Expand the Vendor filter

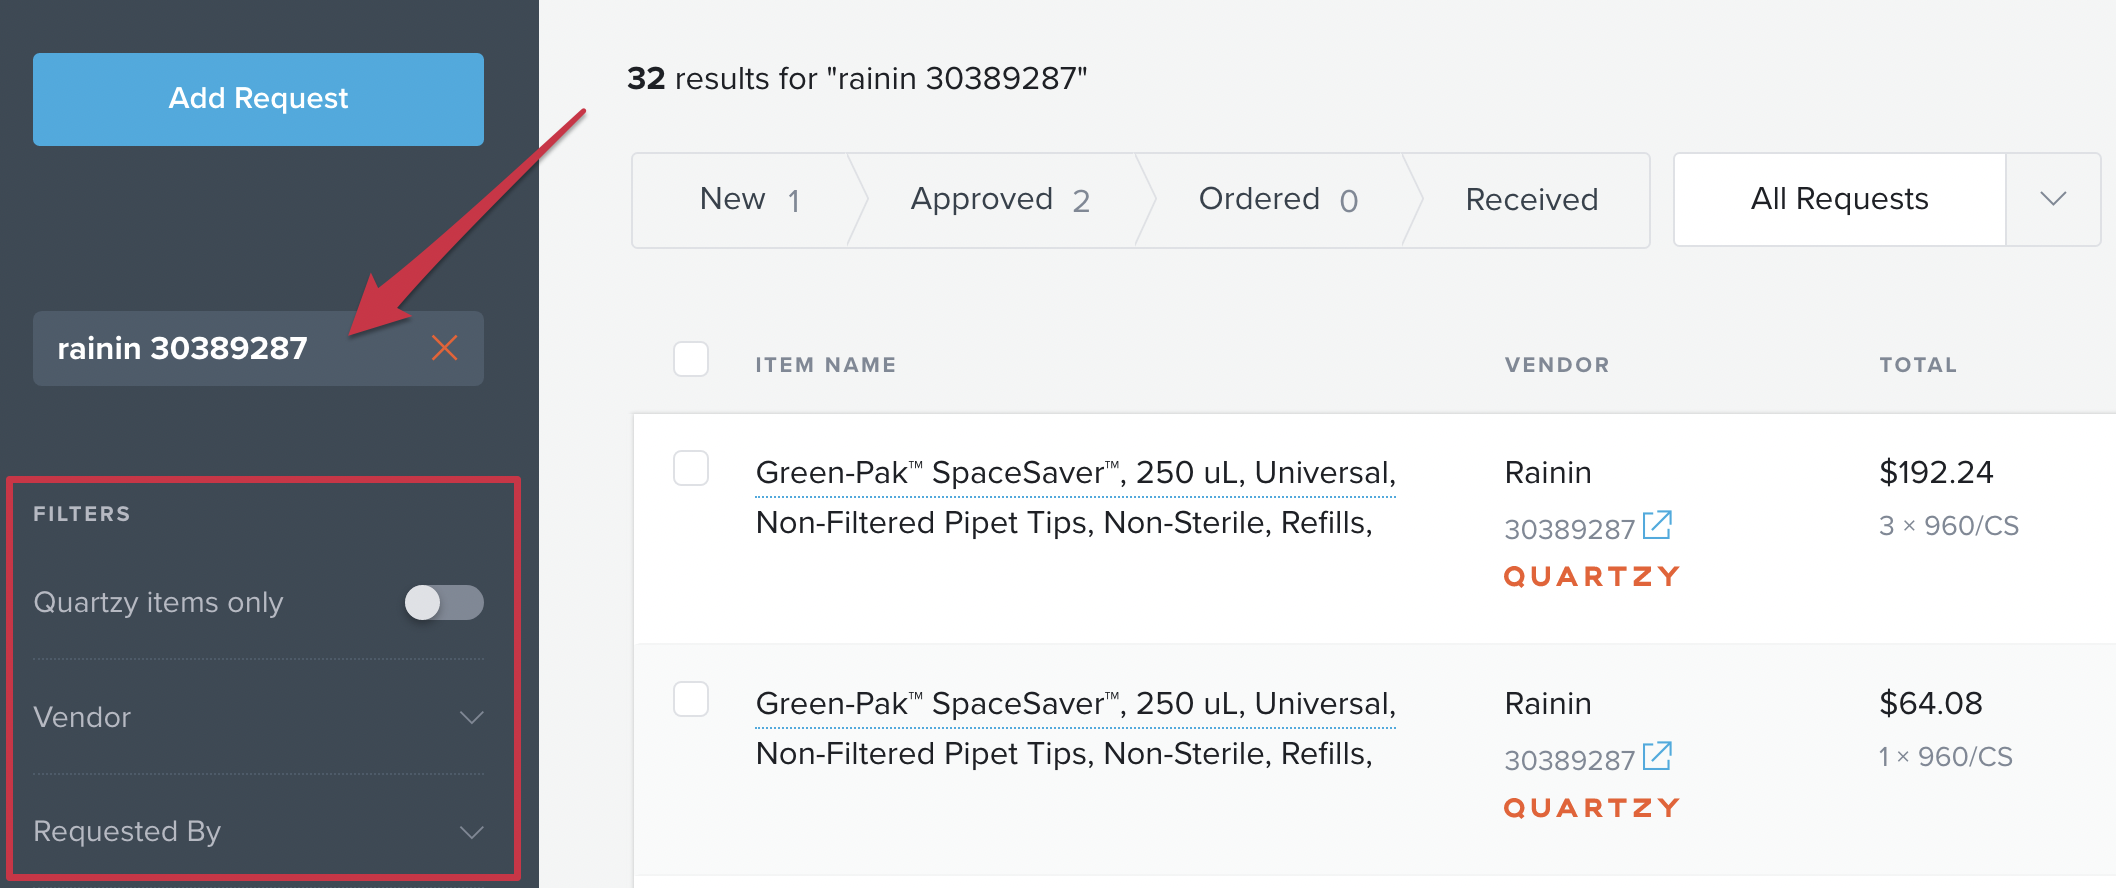click(x=258, y=717)
